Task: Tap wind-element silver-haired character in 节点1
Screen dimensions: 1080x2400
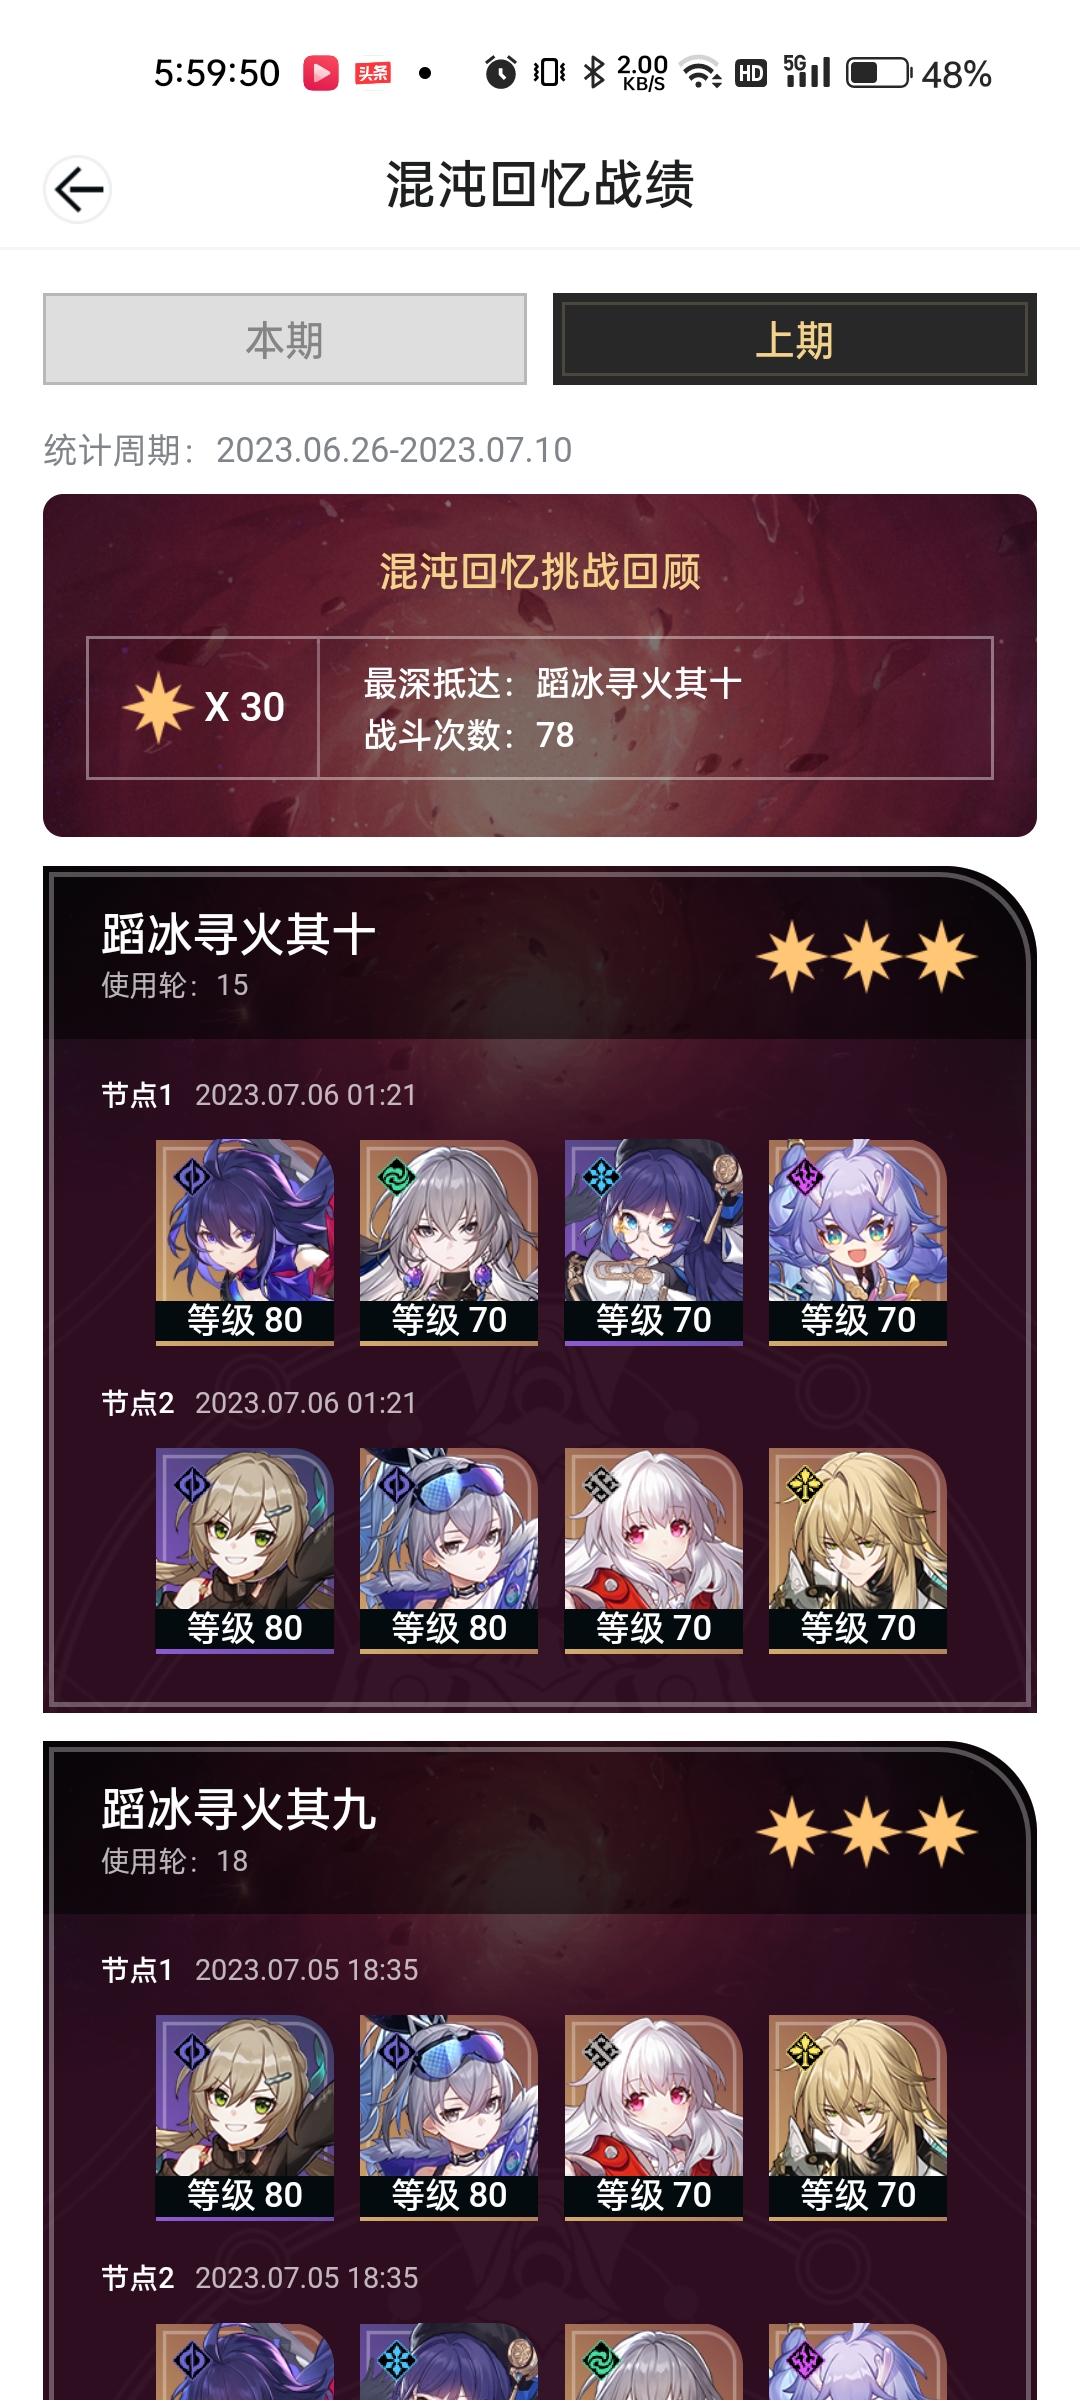Action: pyautogui.click(x=449, y=1242)
